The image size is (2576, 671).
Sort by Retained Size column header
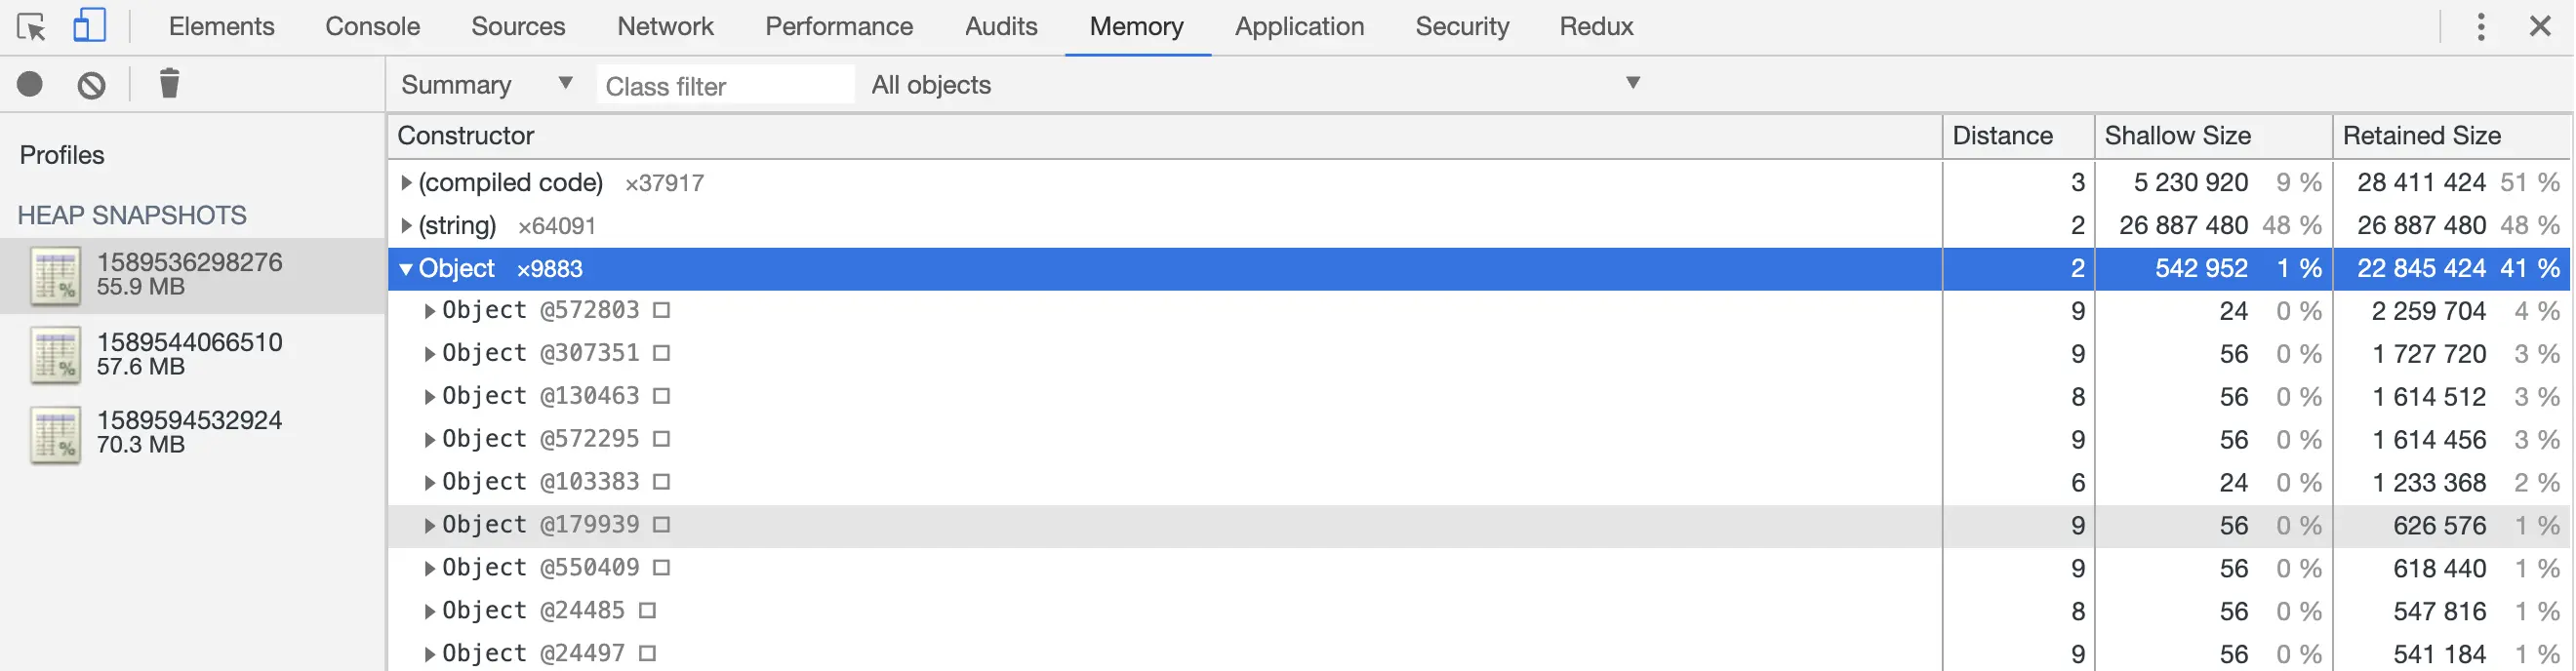(2421, 136)
